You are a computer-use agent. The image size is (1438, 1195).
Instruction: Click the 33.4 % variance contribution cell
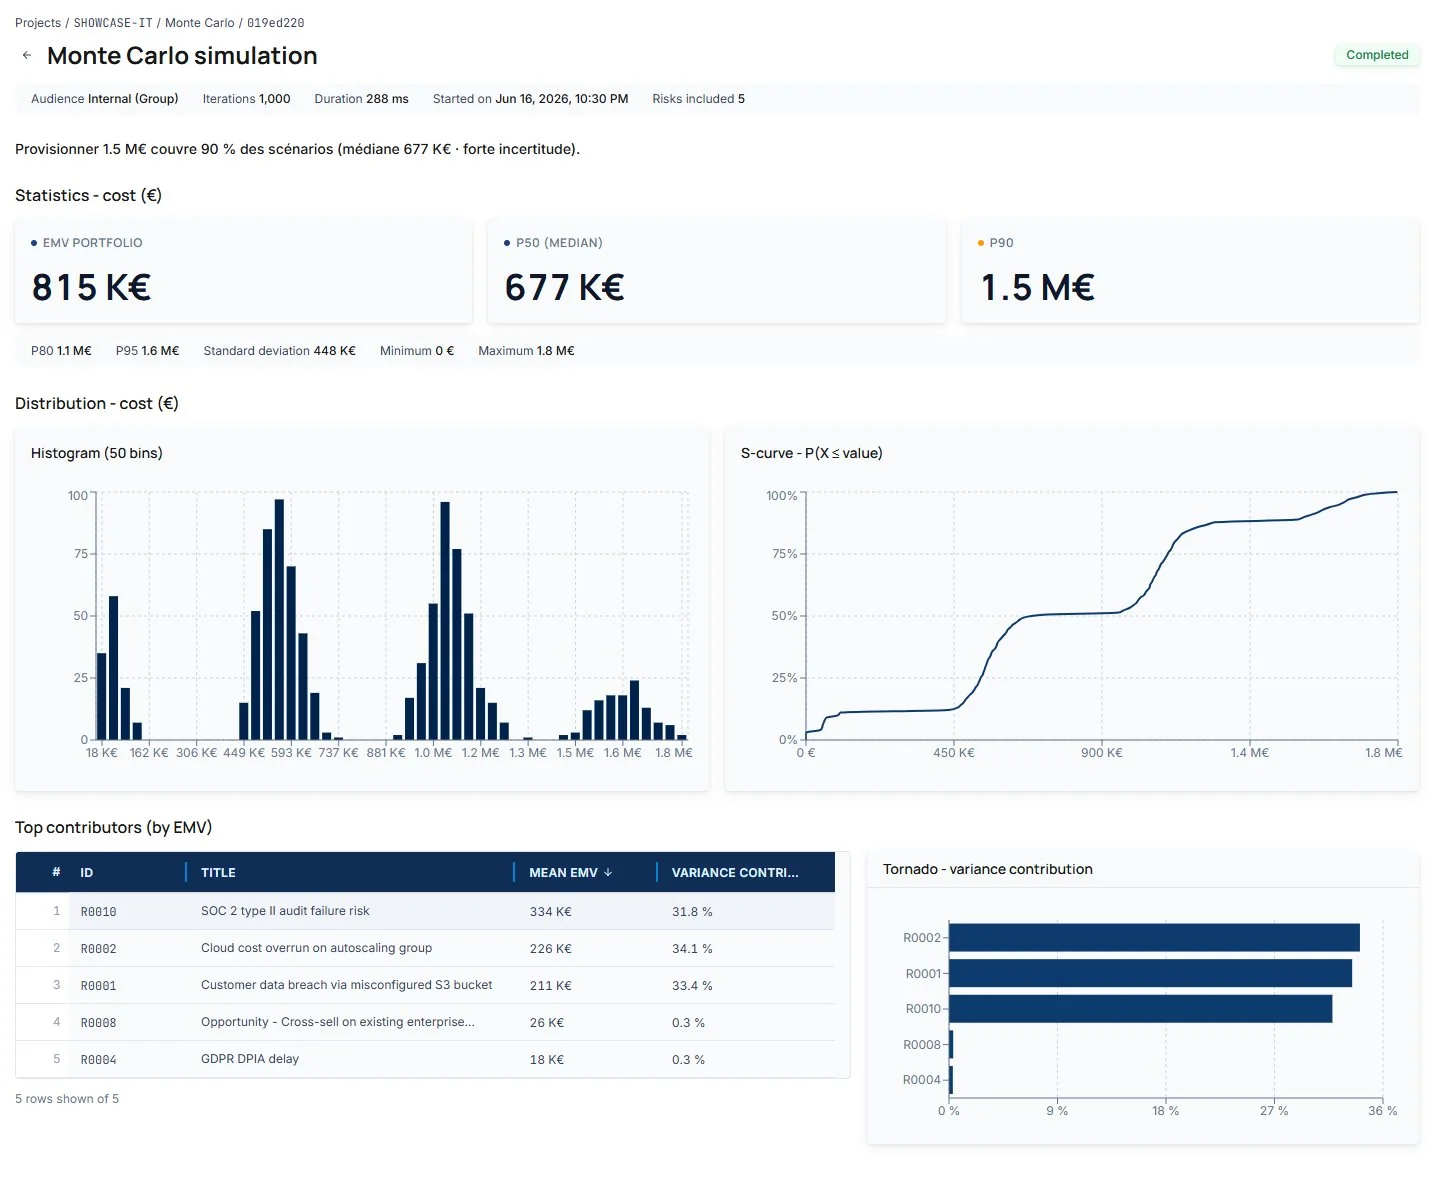pyautogui.click(x=692, y=986)
